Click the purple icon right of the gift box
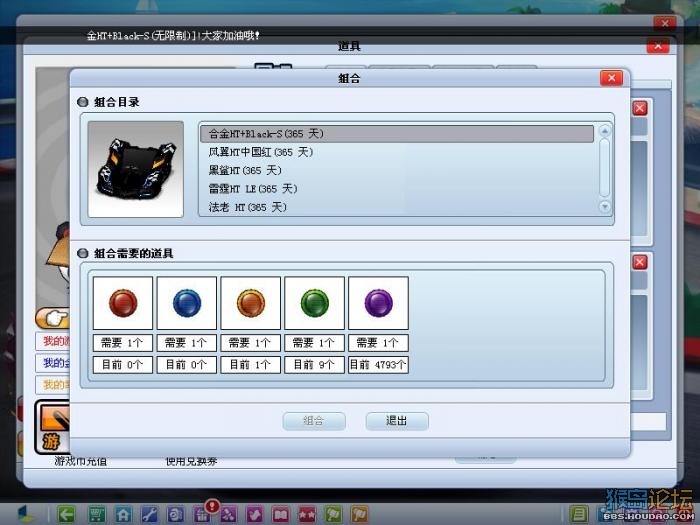 228,514
